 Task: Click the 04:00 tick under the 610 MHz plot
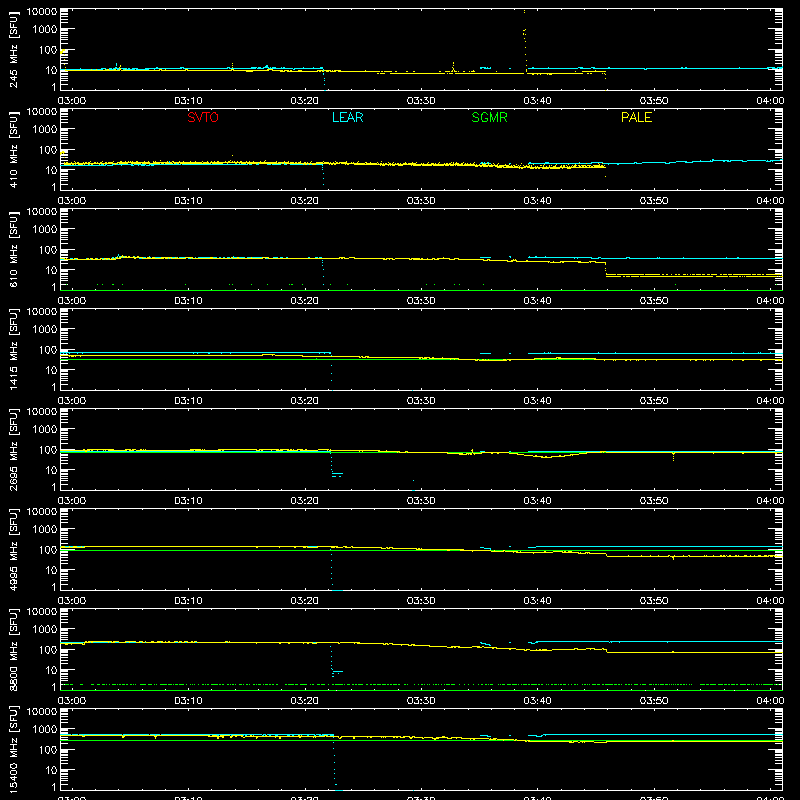click(770, 301)
